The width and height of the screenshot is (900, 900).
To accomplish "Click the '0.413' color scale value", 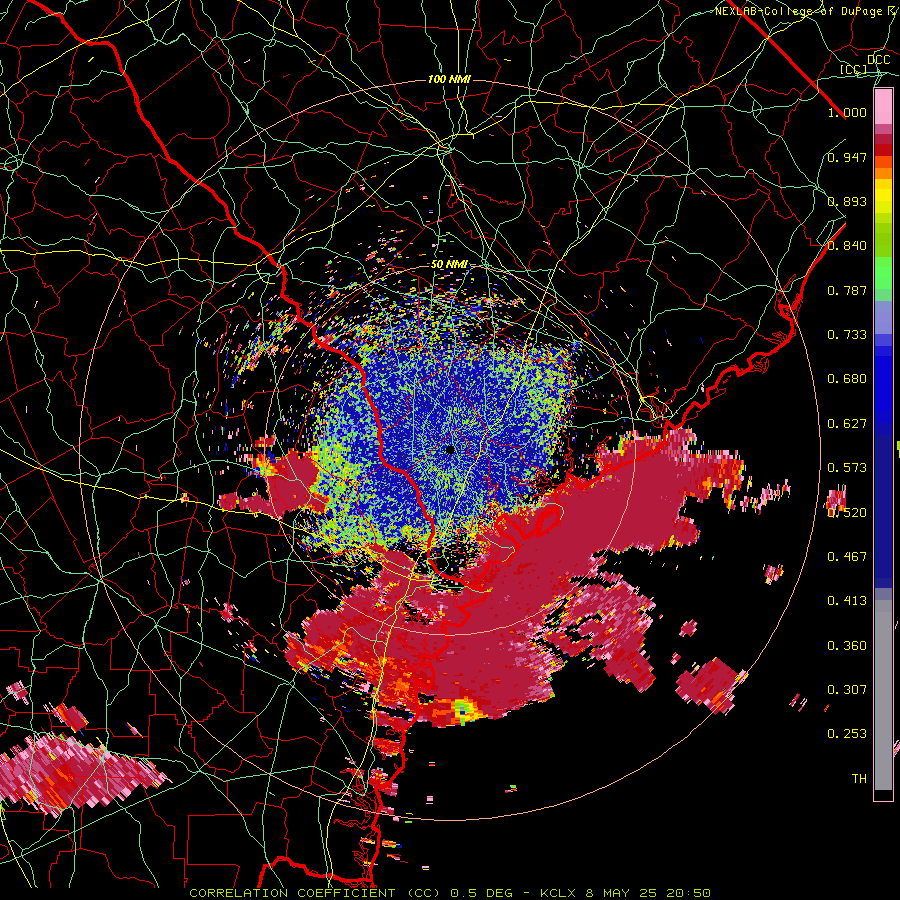I will [847, 601].
